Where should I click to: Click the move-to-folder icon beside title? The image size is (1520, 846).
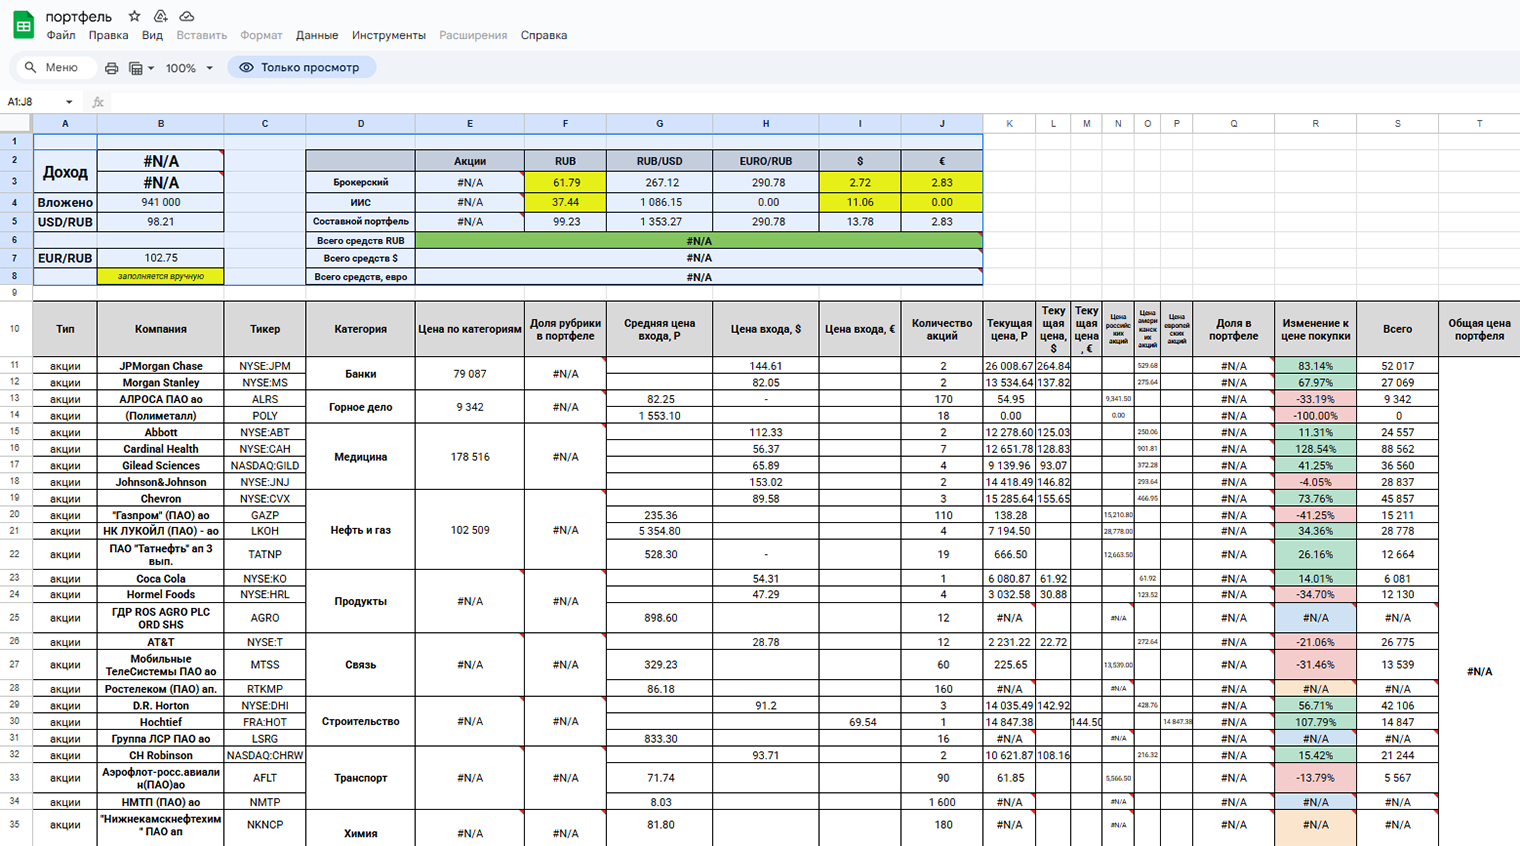click(160, 16)
